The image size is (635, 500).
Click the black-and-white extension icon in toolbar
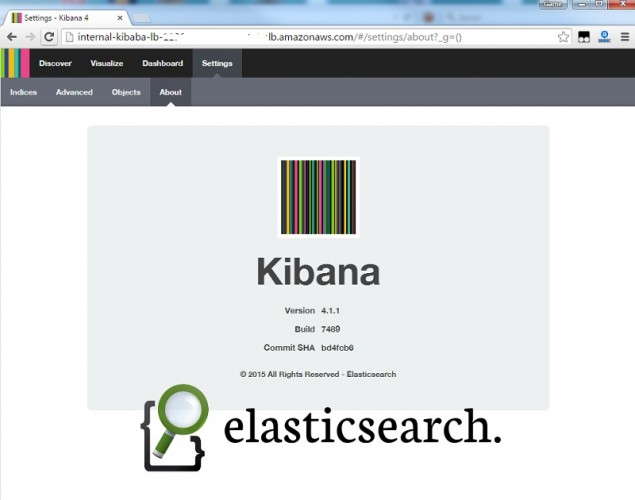[x=584, y=37]
